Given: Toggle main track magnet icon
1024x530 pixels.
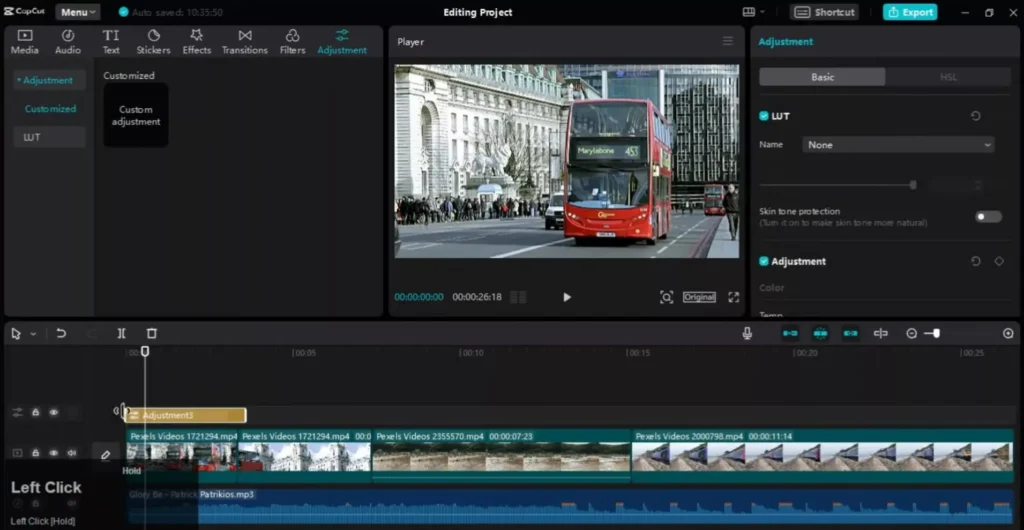Looking at the screenshot, I should 790,334.
